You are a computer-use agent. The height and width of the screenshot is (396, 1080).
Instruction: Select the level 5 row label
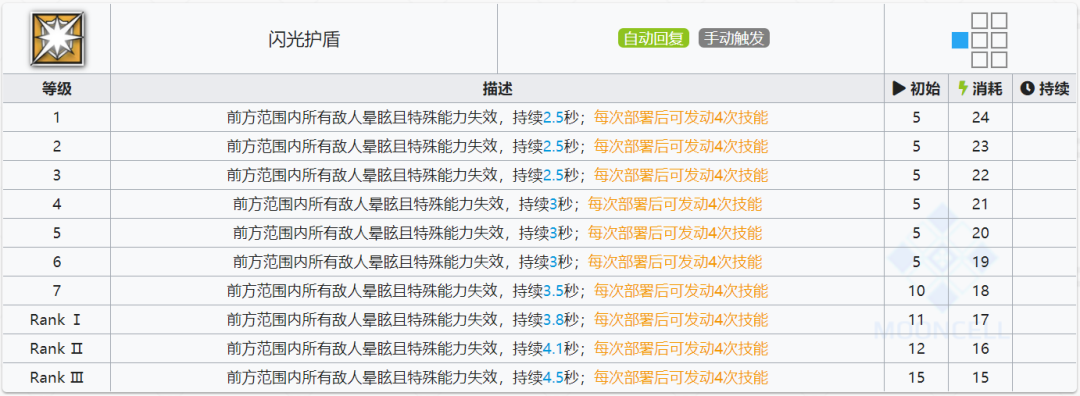pos(56,233)
